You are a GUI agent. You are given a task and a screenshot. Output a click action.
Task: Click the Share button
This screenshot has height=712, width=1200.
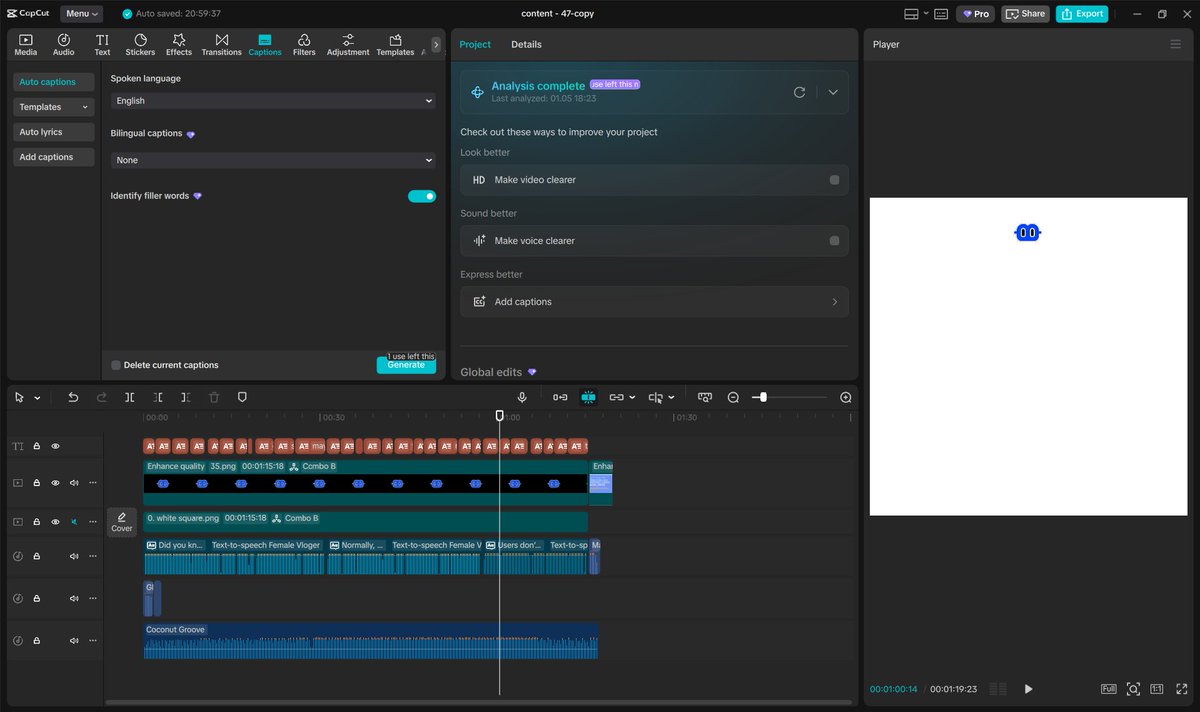pos(1025,14)
